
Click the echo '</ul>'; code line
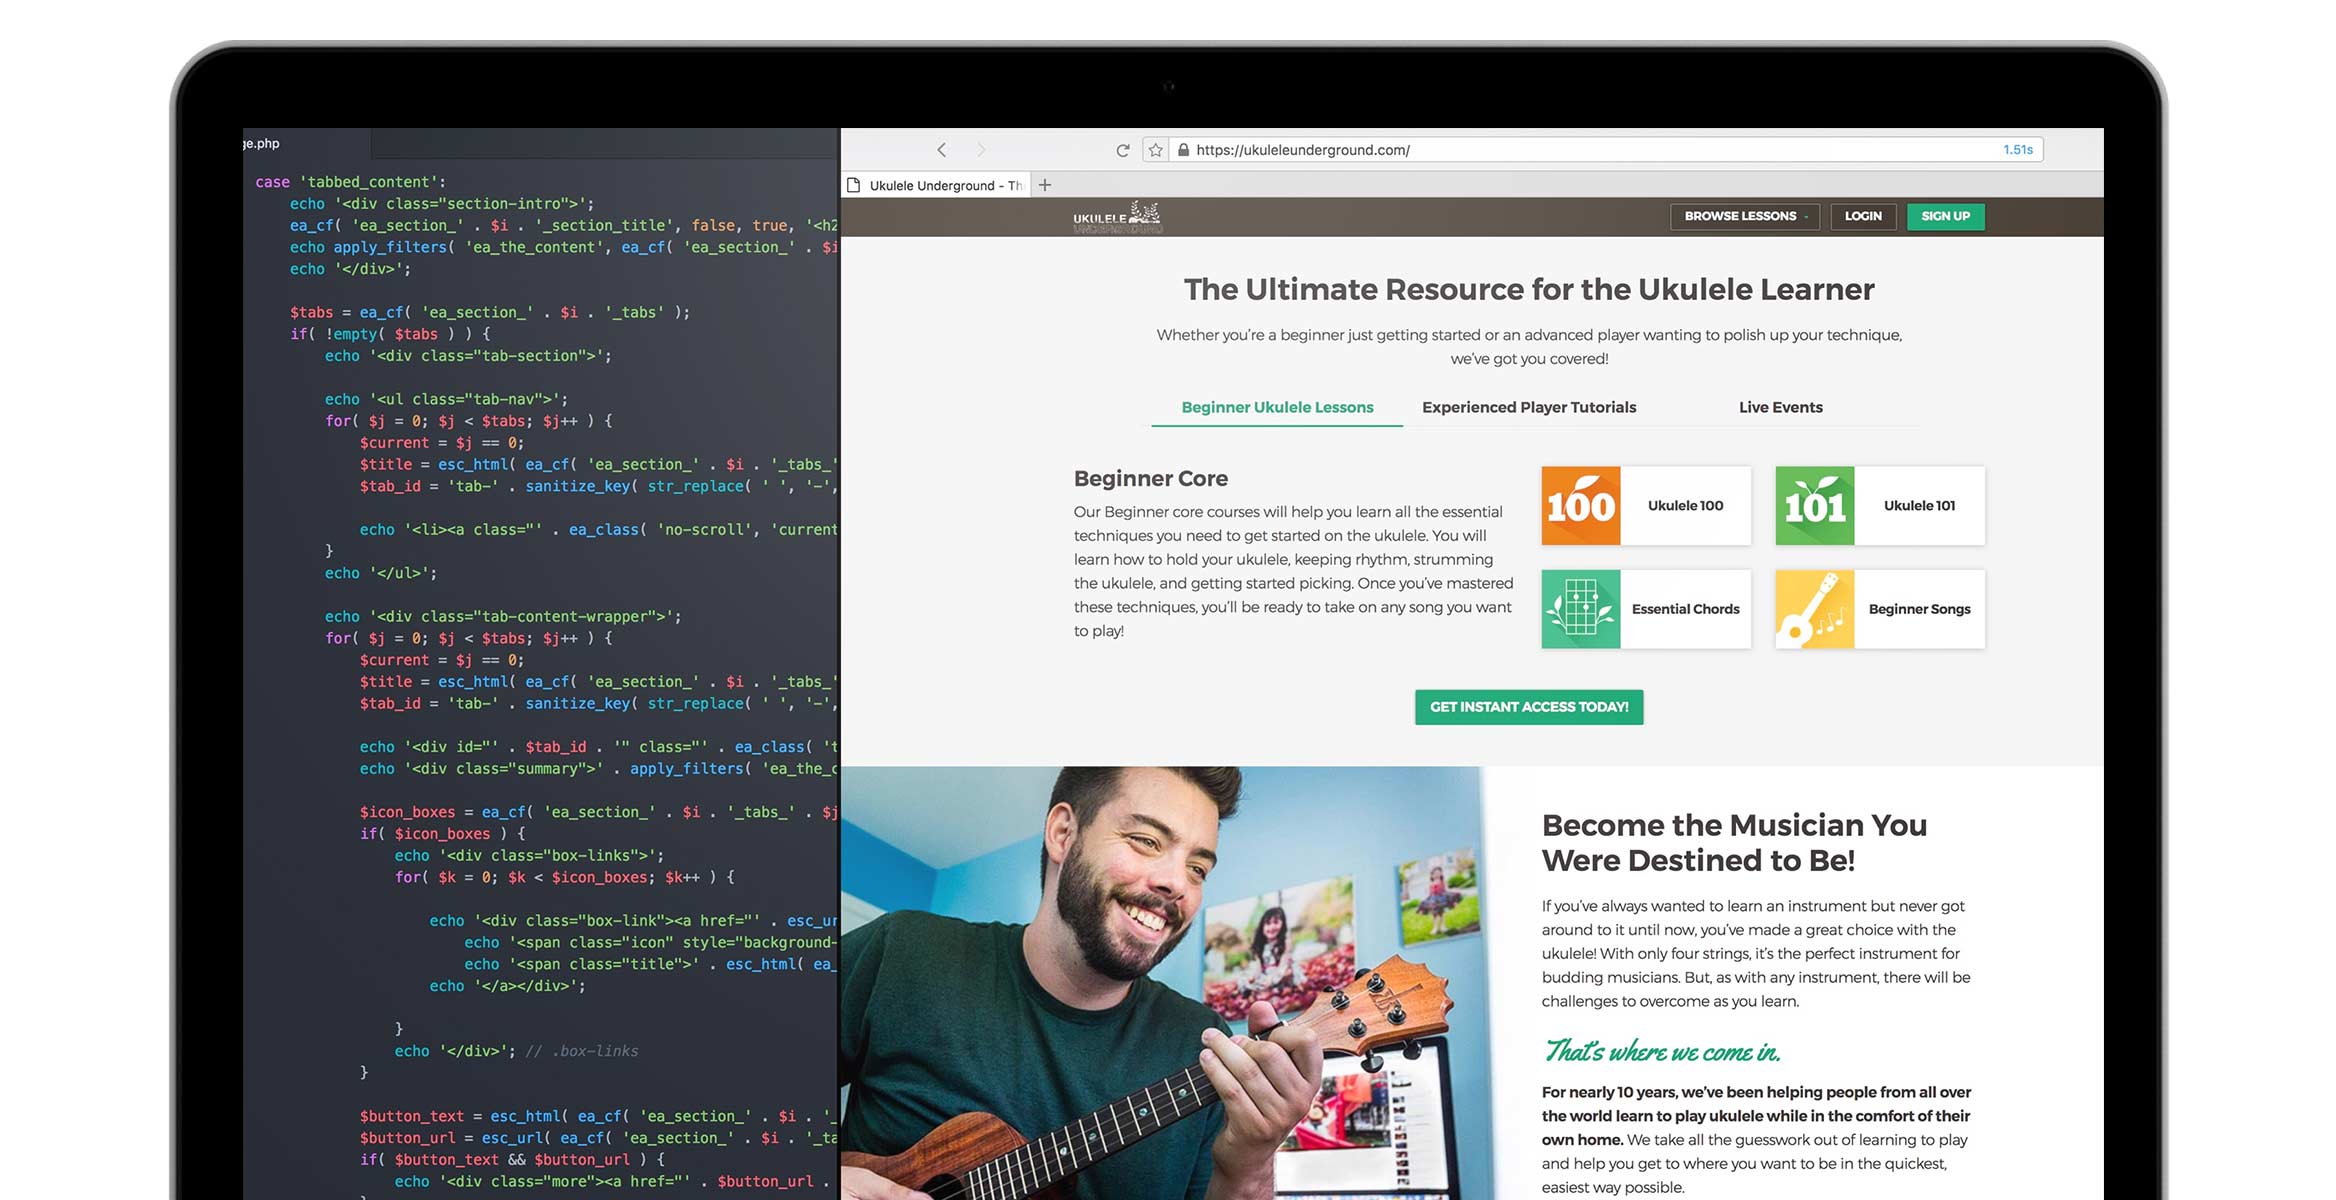(x=381, y=573)
